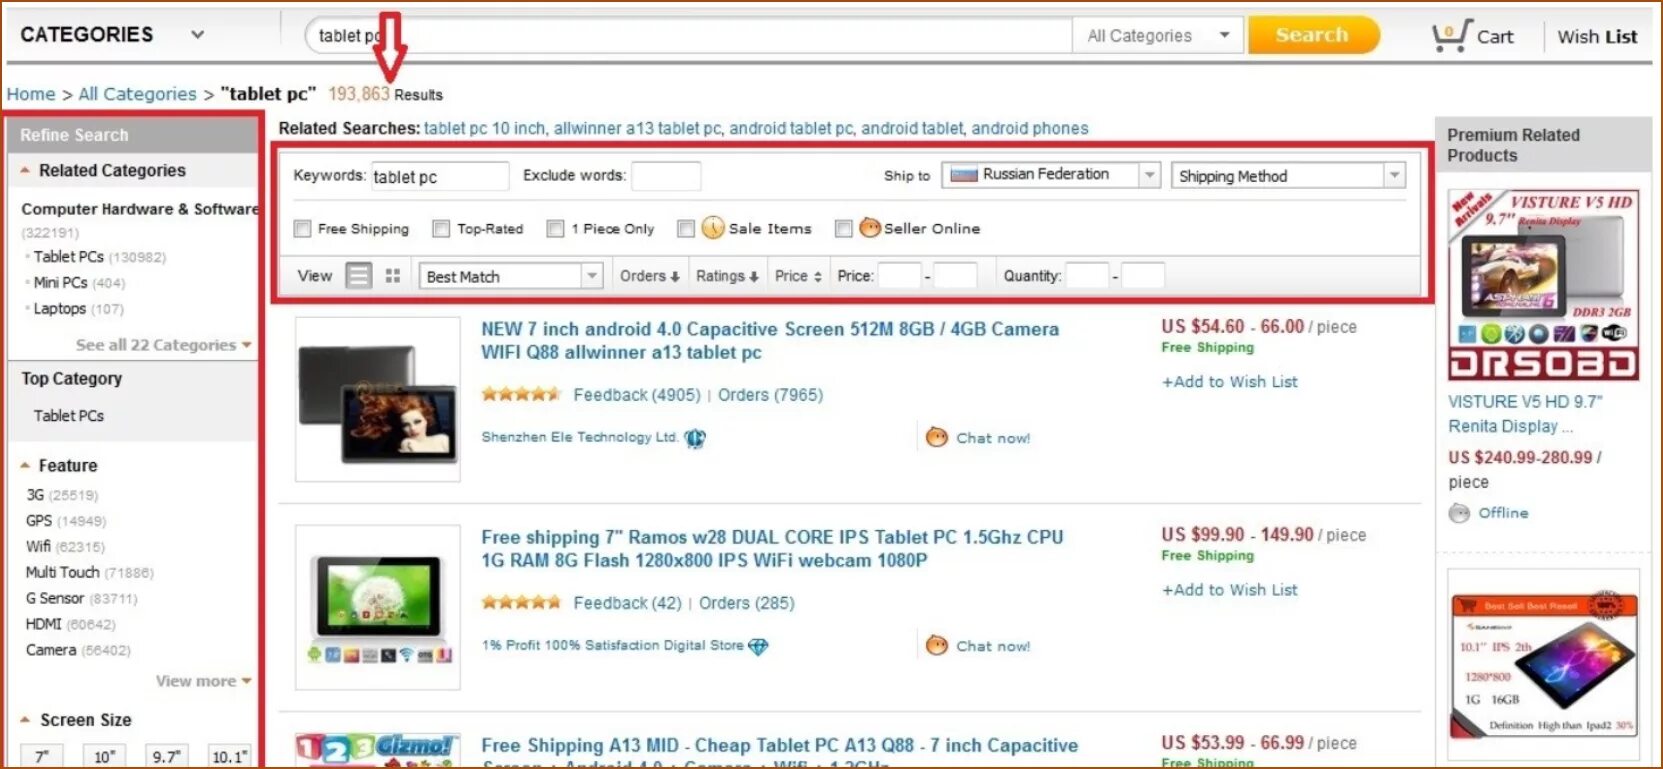The width and height of the screenshot is (1663, 769).
Task: Expand View more features
Action: [x=203, y=681]
